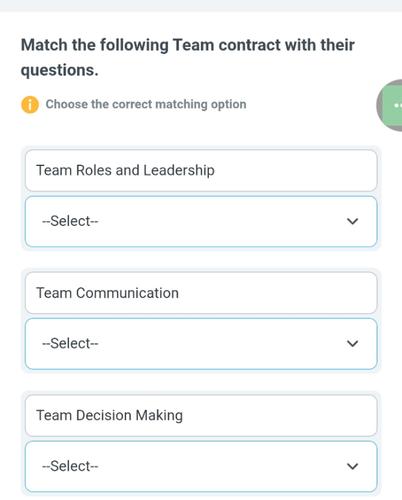Click '--Select--' placeholder text in first dropdown
This screenshot has width=402, height=500.
pos(70,221)
